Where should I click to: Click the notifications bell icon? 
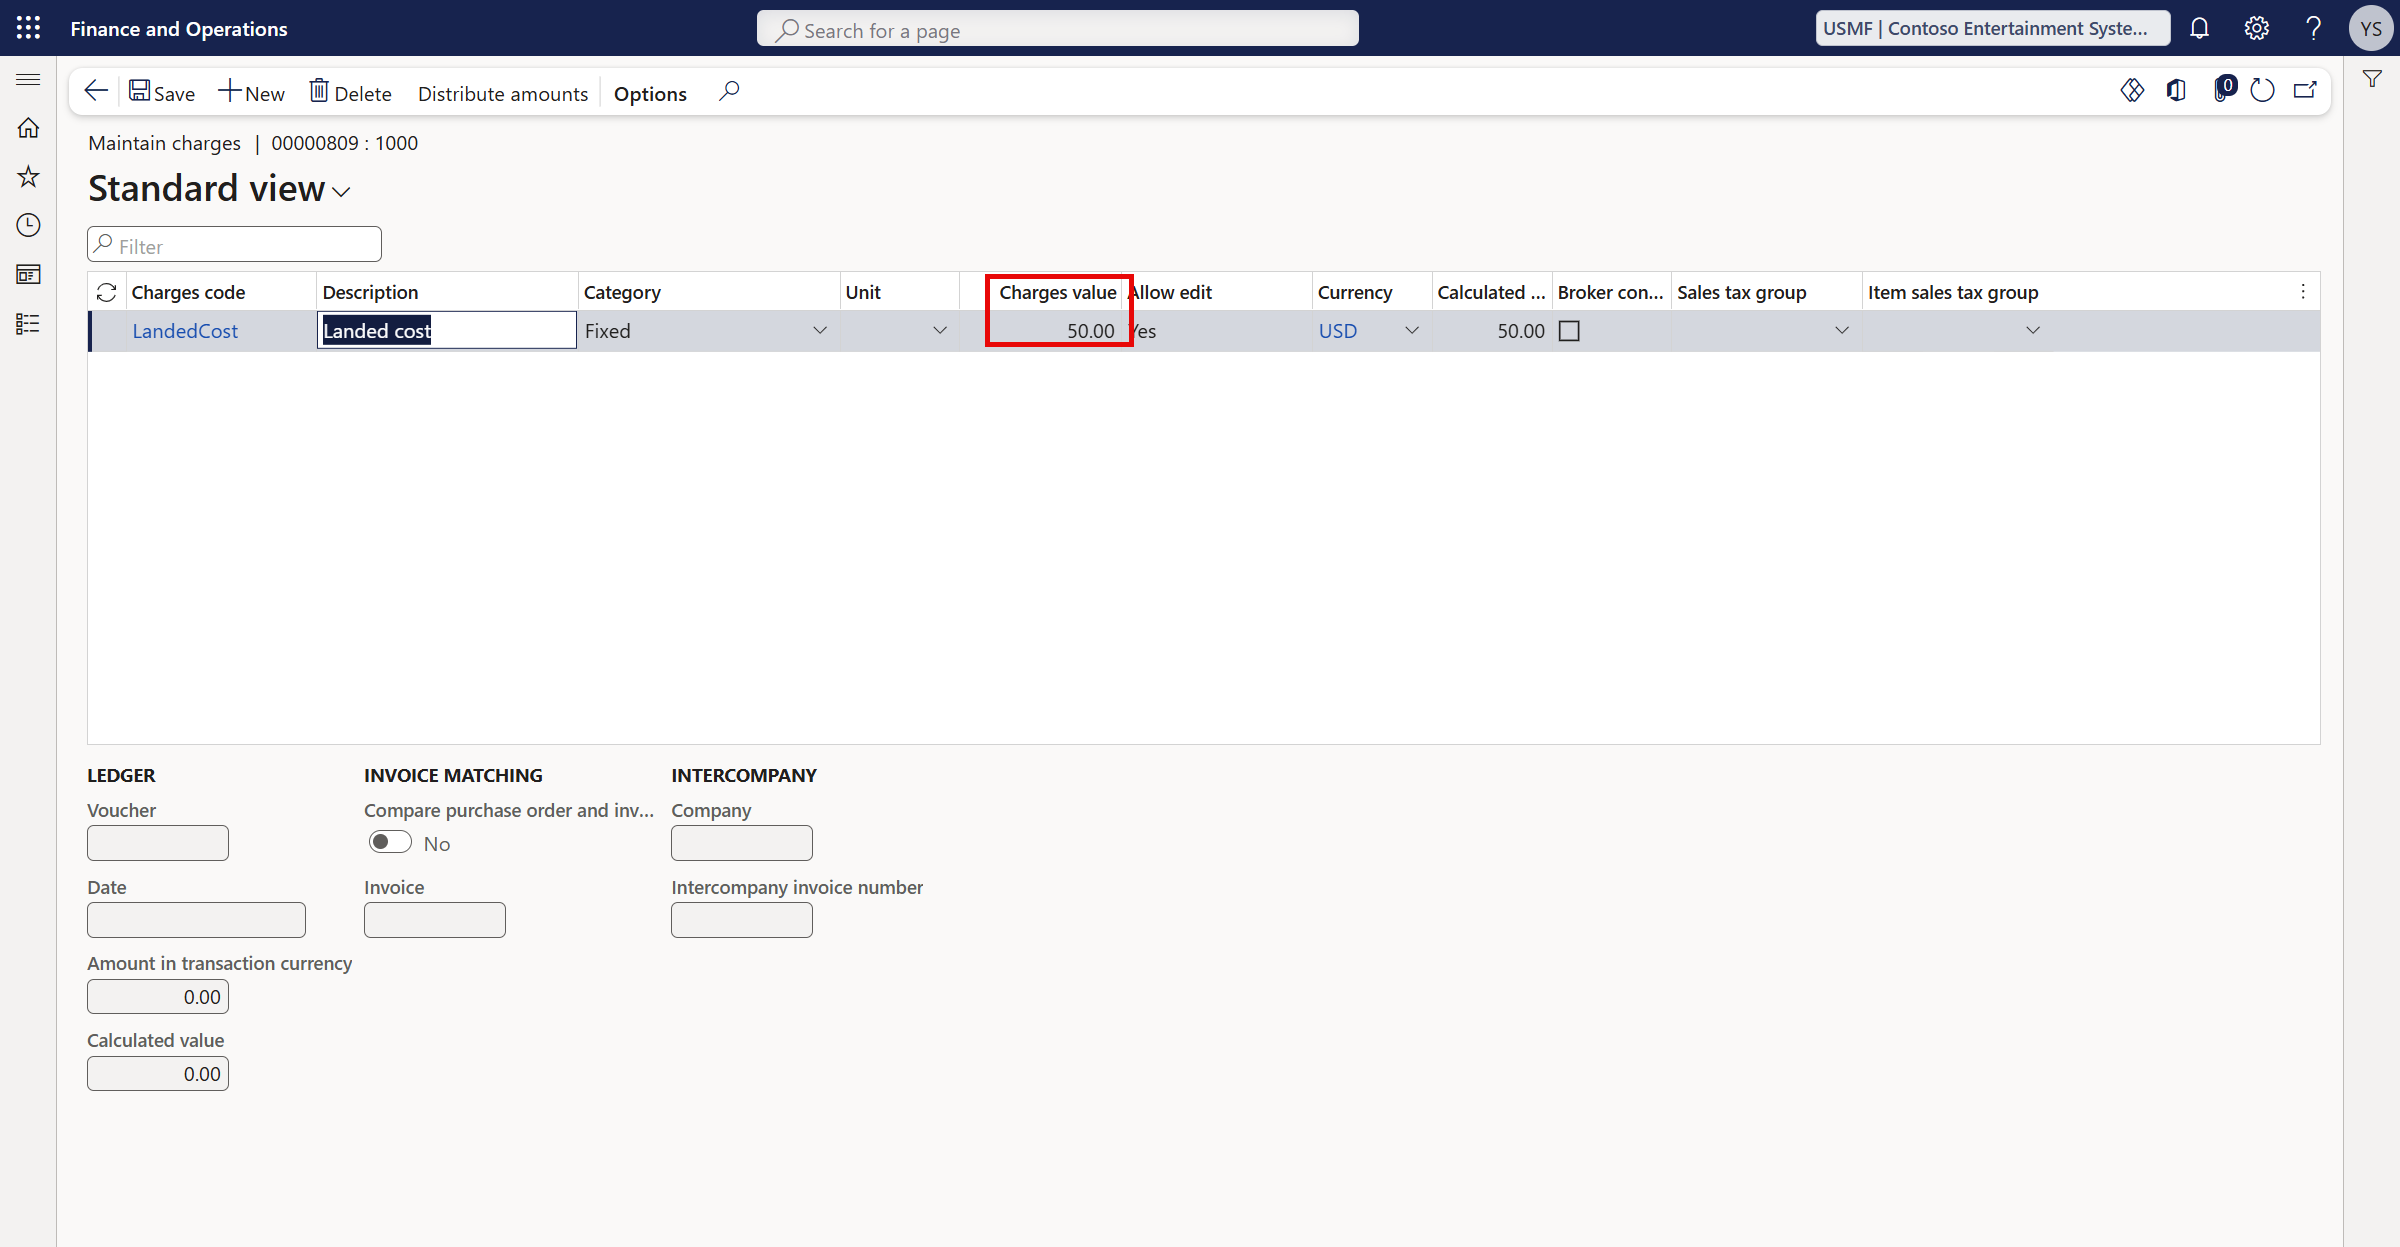tap(2199, 28)
